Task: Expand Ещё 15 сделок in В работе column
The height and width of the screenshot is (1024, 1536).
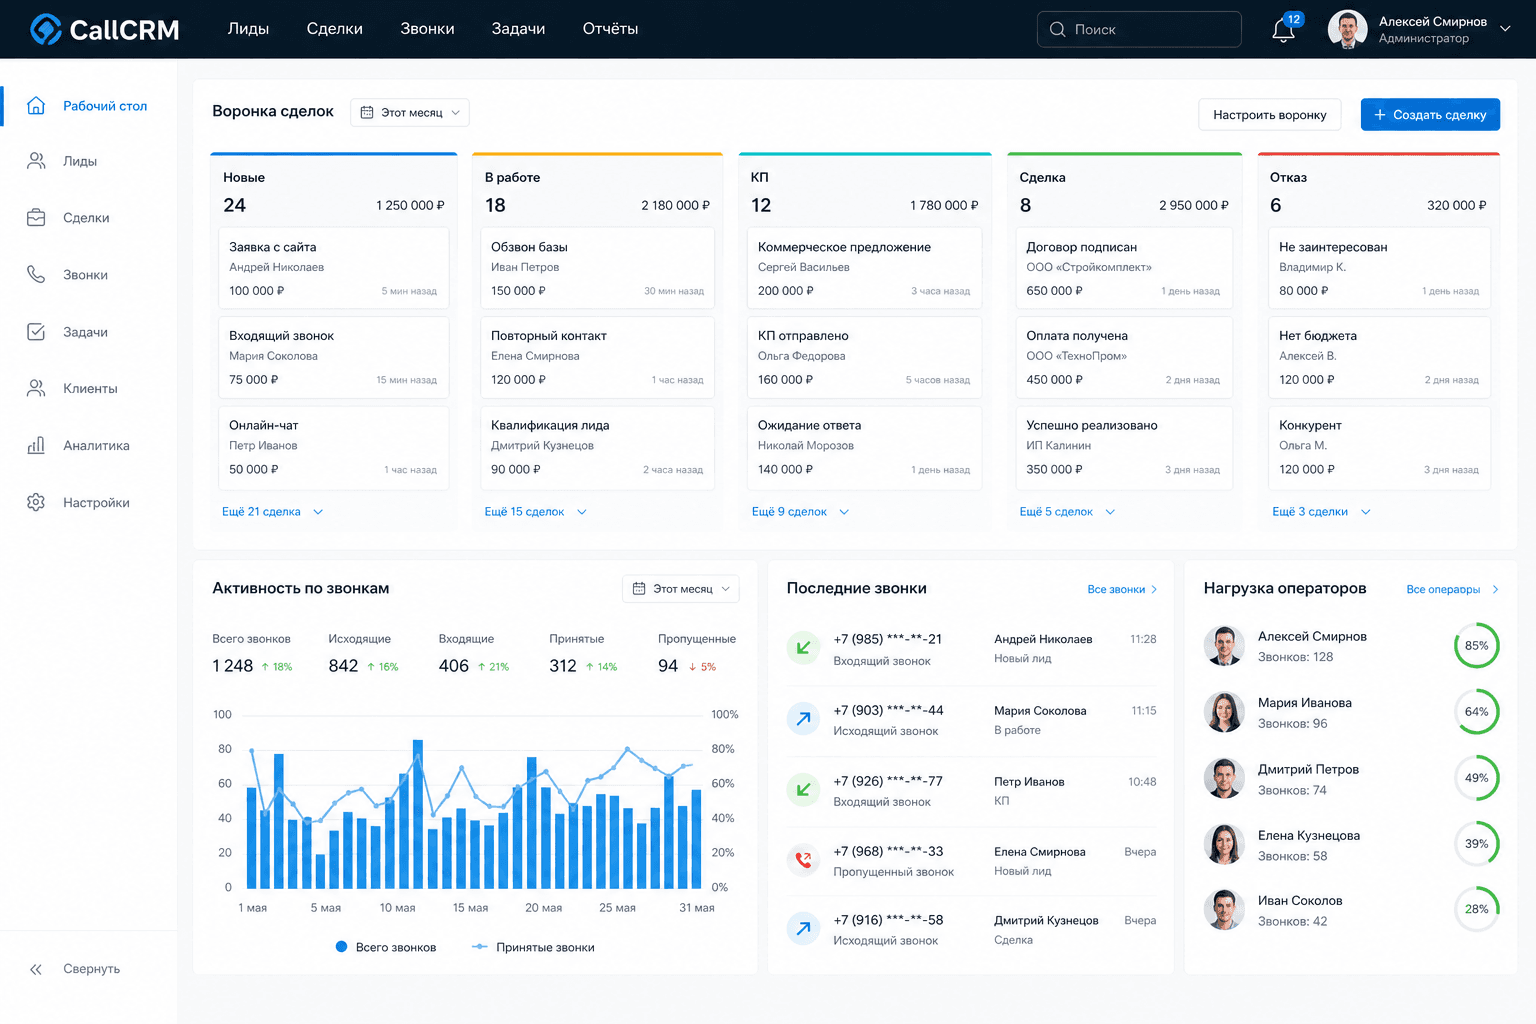Action: (536, 511)
